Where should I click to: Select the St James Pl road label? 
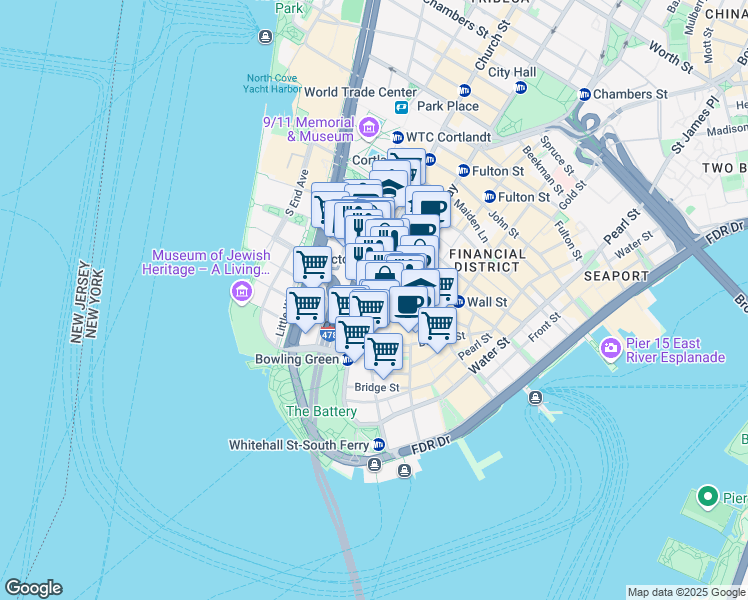tap(695, 125)
